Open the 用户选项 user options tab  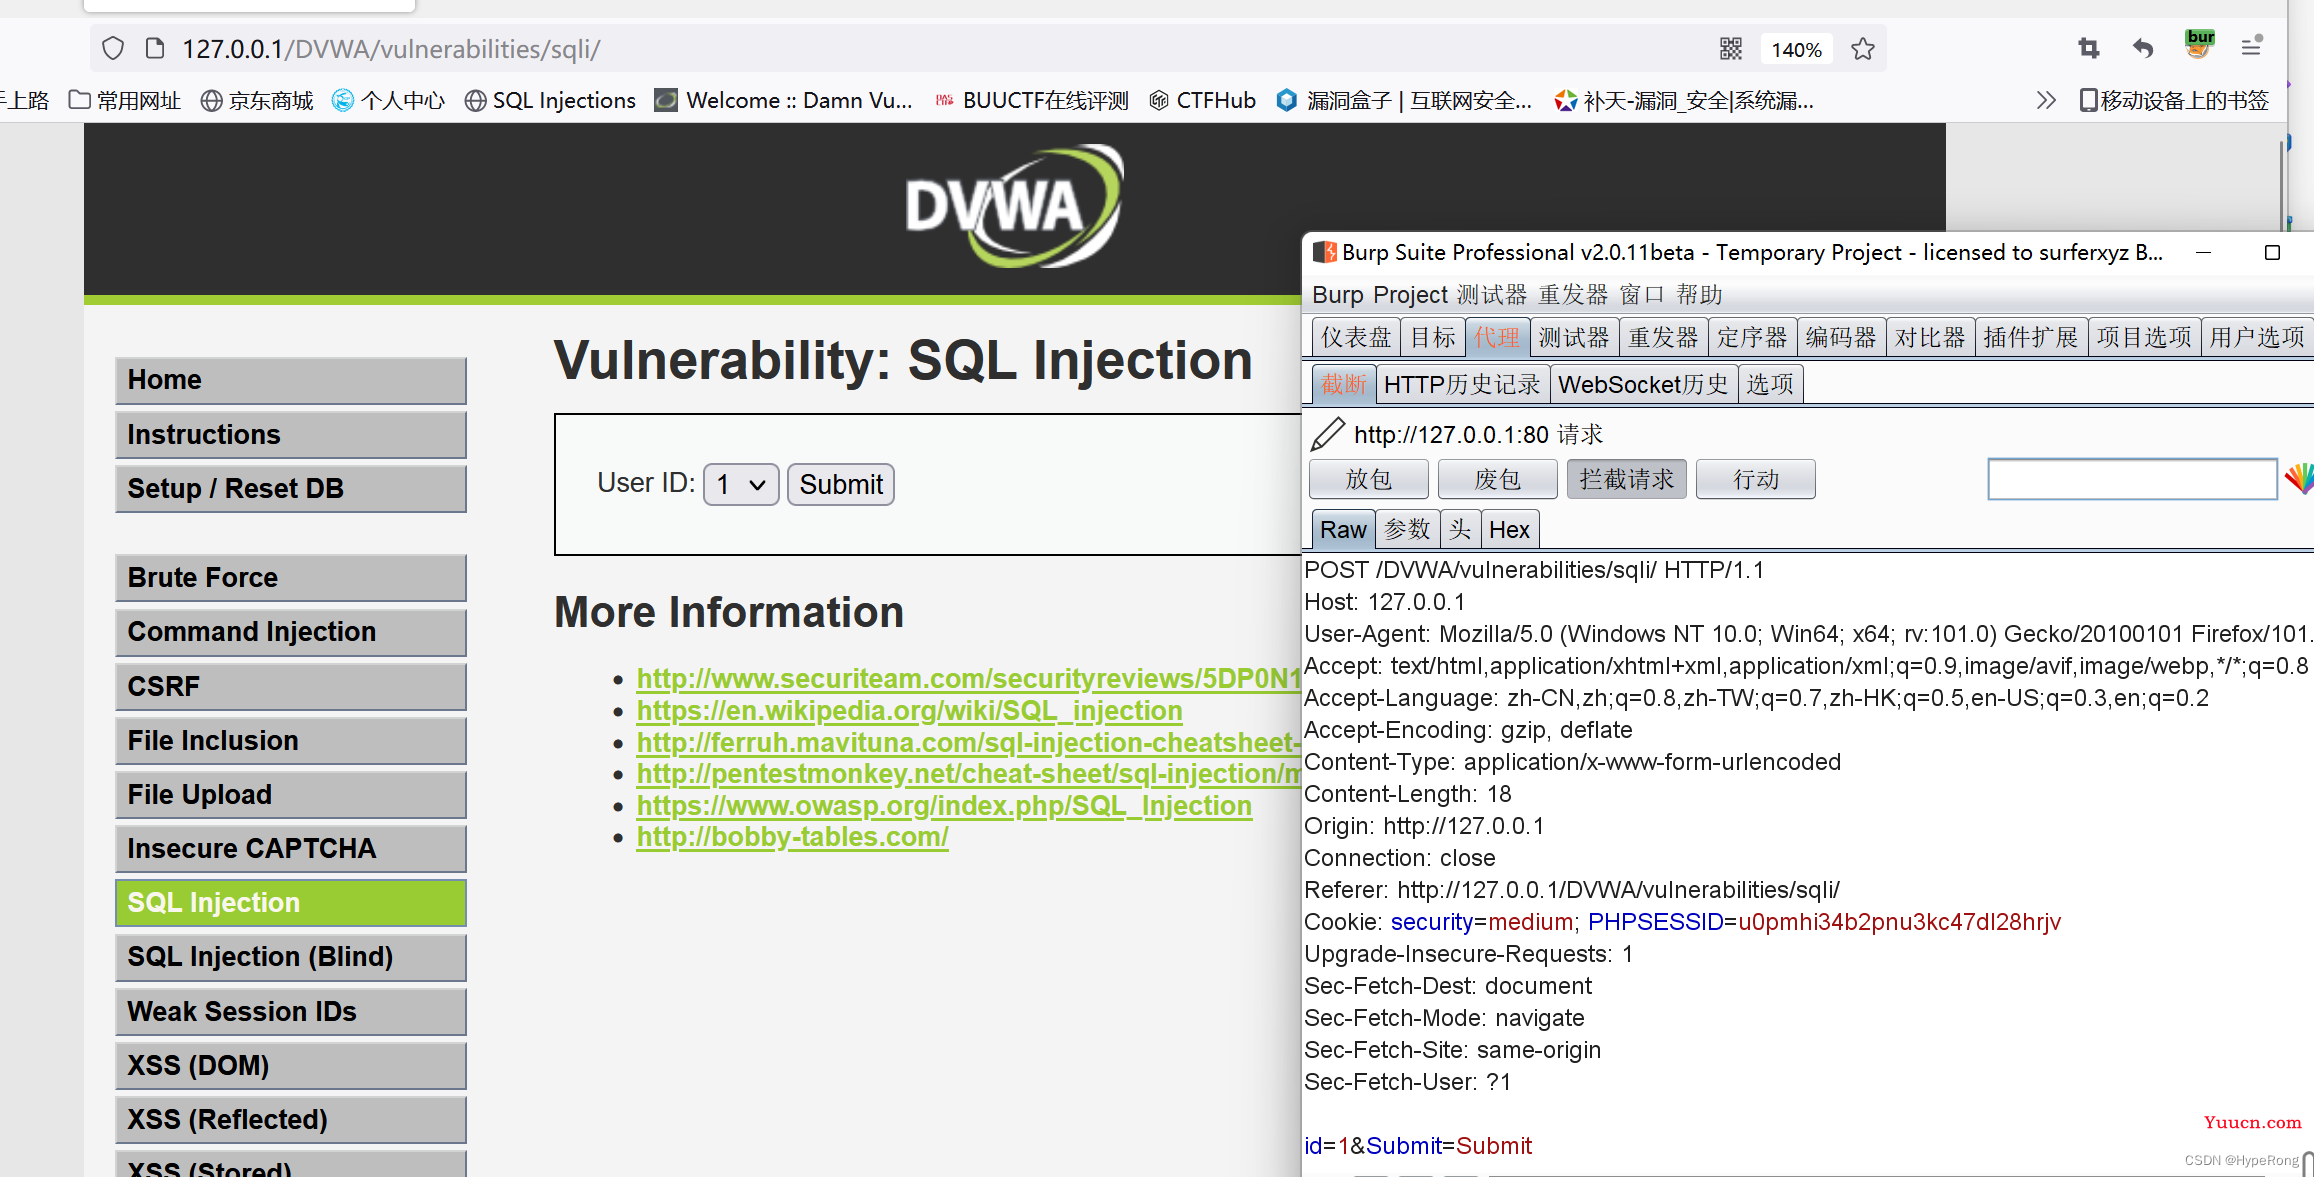tap(2257, 338)
